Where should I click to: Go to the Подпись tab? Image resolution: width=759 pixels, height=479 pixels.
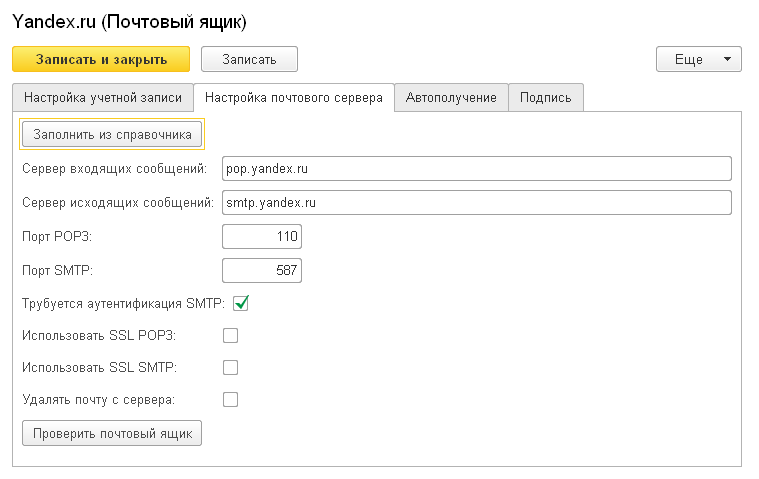546,98
